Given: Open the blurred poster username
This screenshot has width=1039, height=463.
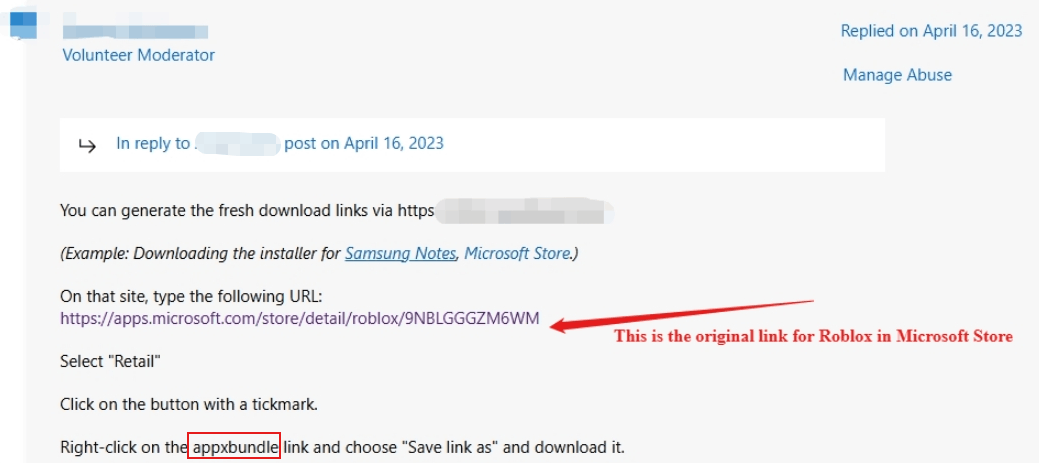Looking at the screenshot, I should [x=136, y=31].
